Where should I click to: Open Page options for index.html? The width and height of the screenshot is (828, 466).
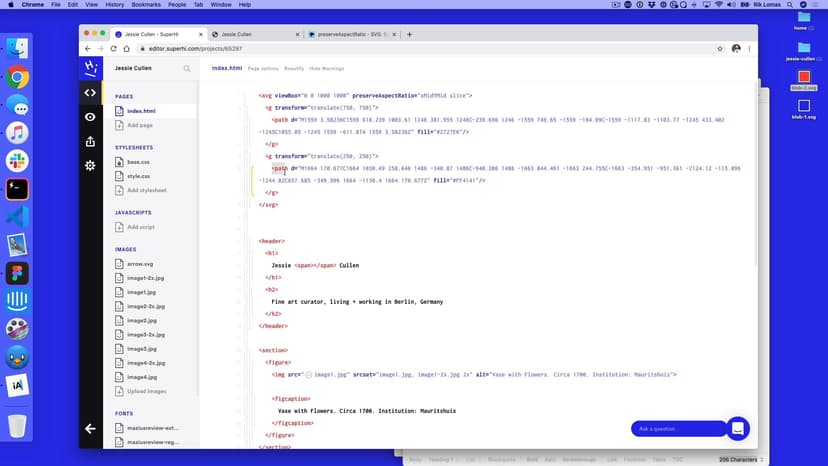pyautogui.click(x=263, y=69)
